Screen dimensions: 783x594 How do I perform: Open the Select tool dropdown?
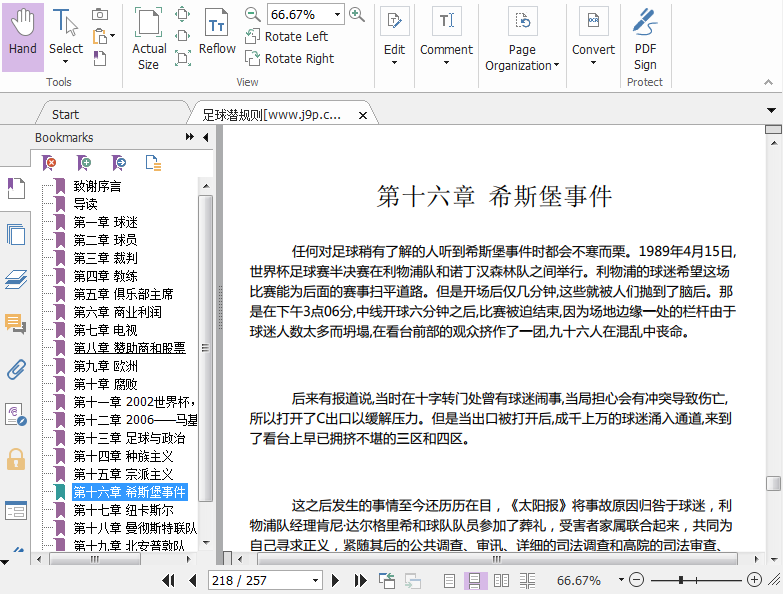coord(65,62)
